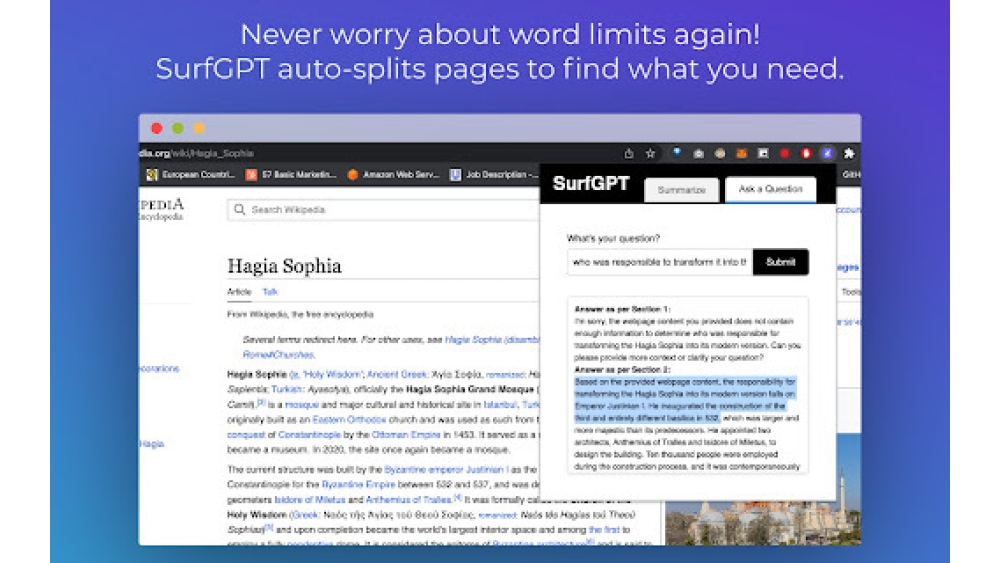The image size is (1000, 563).
Task: Click the white square window extension icon
Action: click(763, 154)
